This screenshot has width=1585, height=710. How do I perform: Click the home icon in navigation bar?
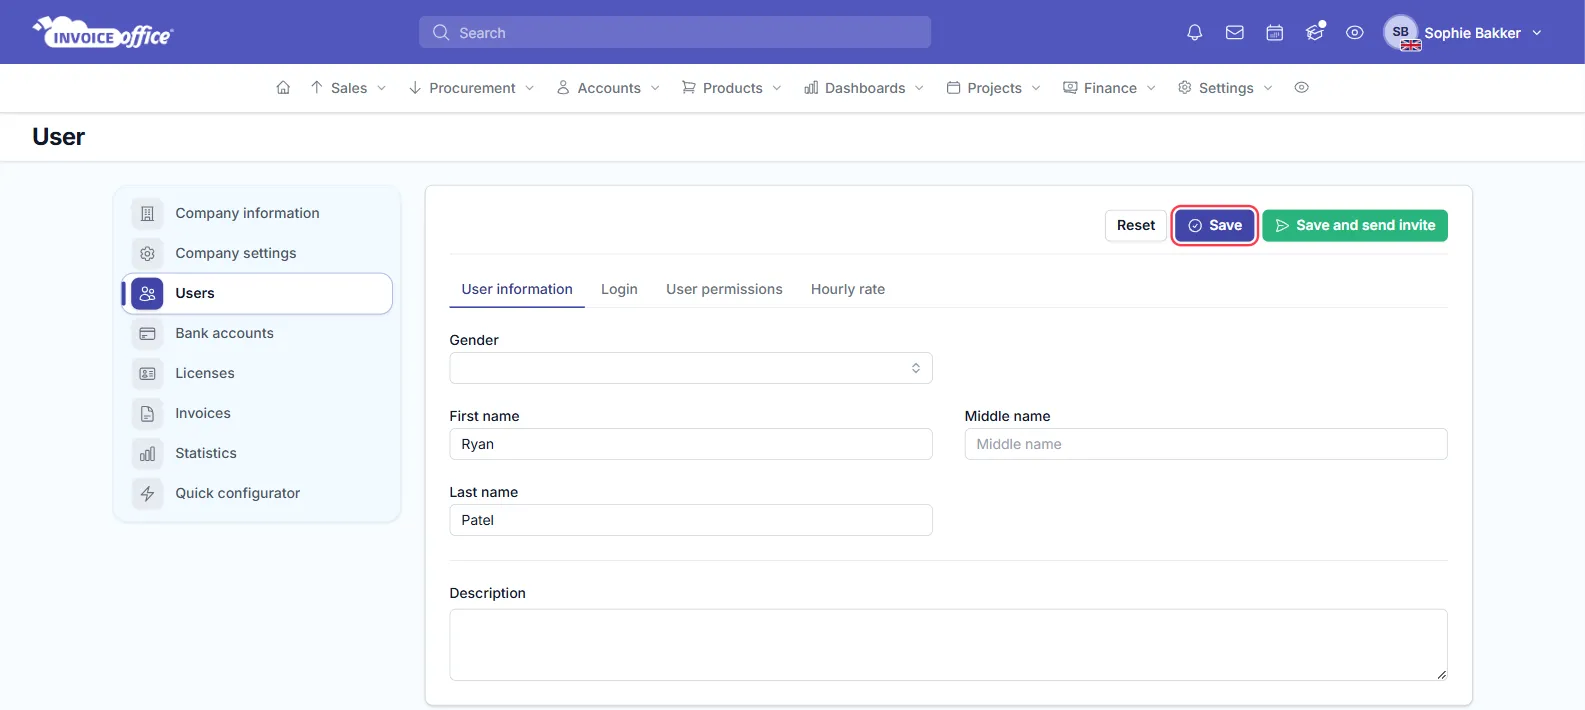[x=283, y=88]
